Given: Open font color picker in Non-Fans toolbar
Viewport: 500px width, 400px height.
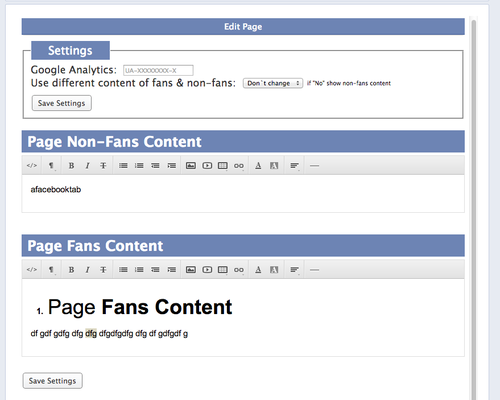Looking at the screenshot, I should click(258, 165).
